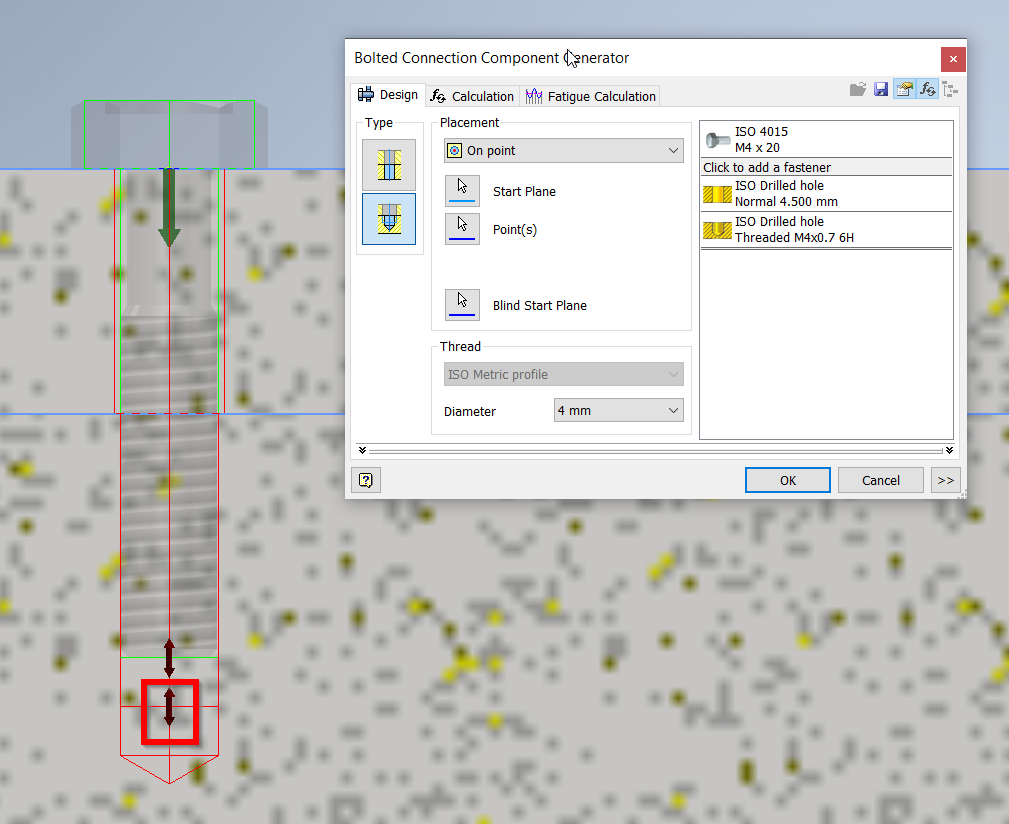
Task: Click the Point(s) selection arrow
Action: pos(461,228)
